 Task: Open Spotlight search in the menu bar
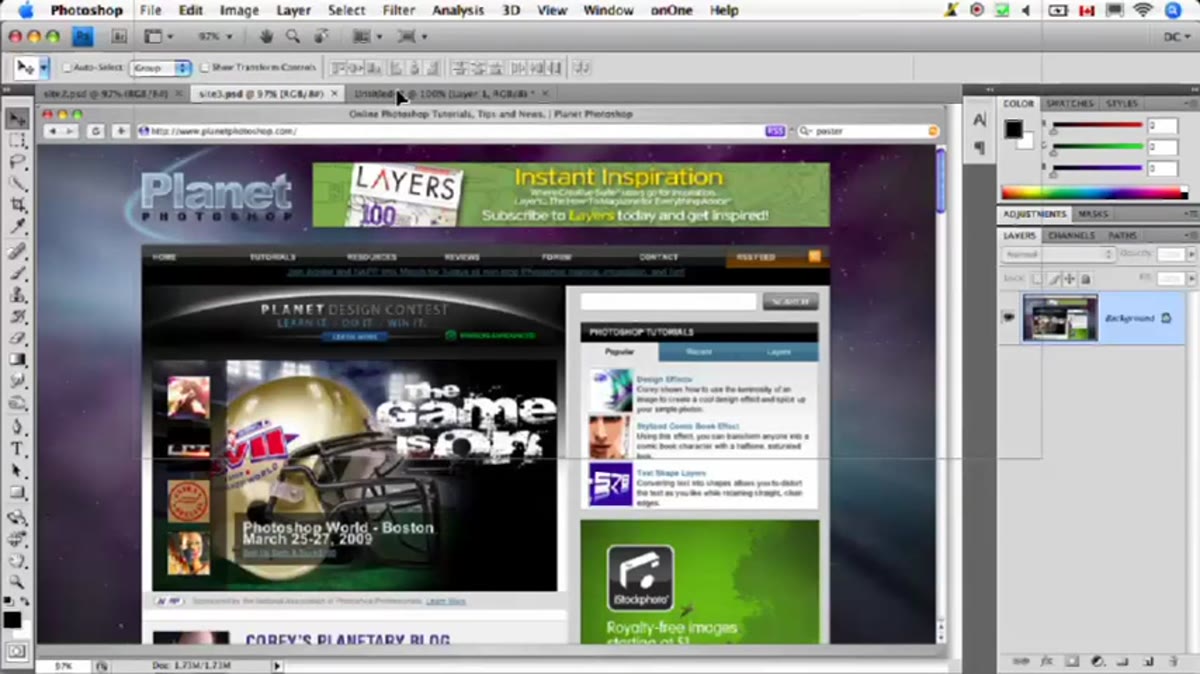1173,11
